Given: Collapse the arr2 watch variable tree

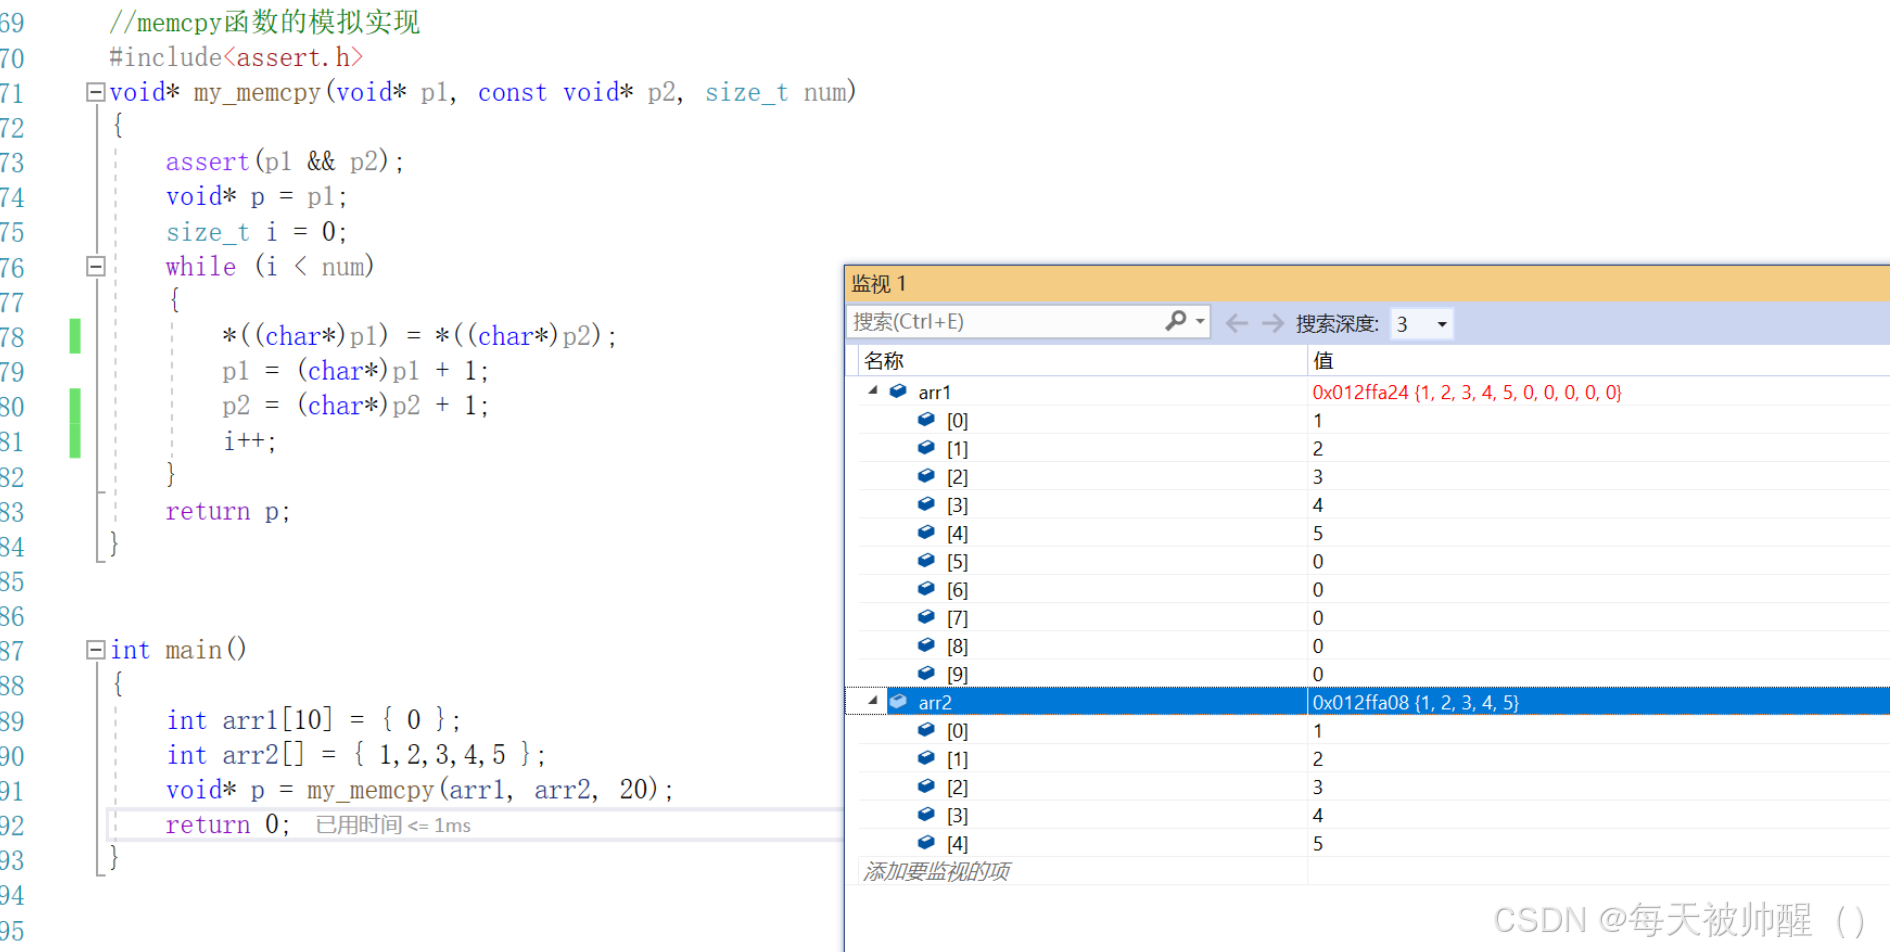Looking at the screenshot, I should point(871,701).
